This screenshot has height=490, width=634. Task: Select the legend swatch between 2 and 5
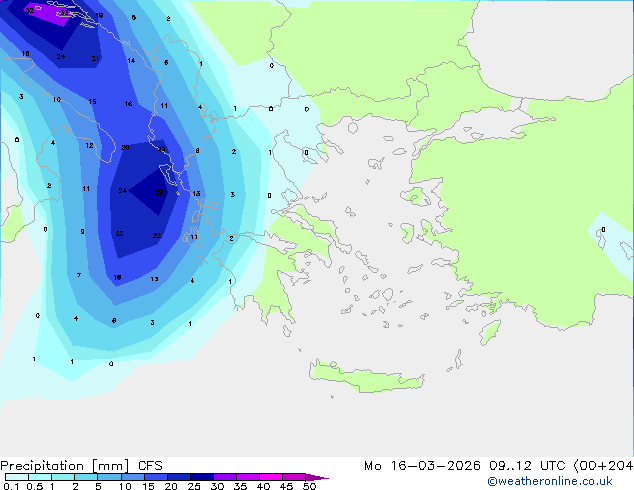[x=86, y=477]
